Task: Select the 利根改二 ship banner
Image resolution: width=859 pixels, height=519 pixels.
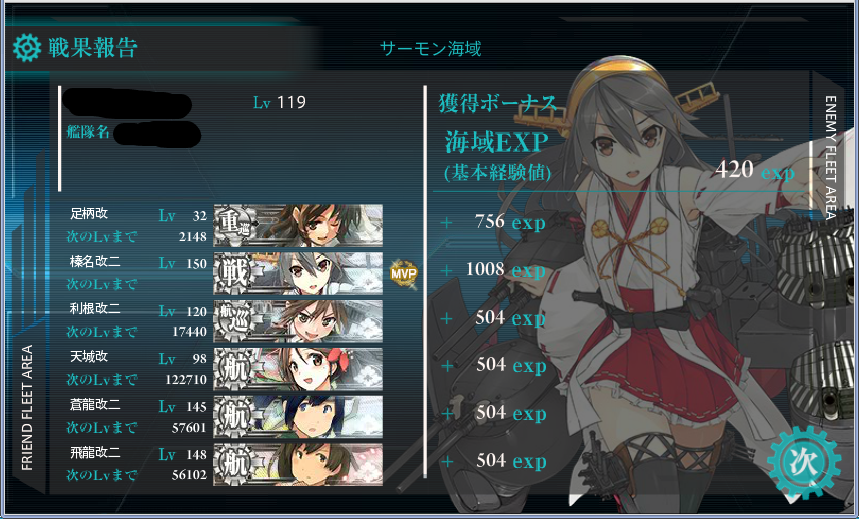Action: [298, 321]
